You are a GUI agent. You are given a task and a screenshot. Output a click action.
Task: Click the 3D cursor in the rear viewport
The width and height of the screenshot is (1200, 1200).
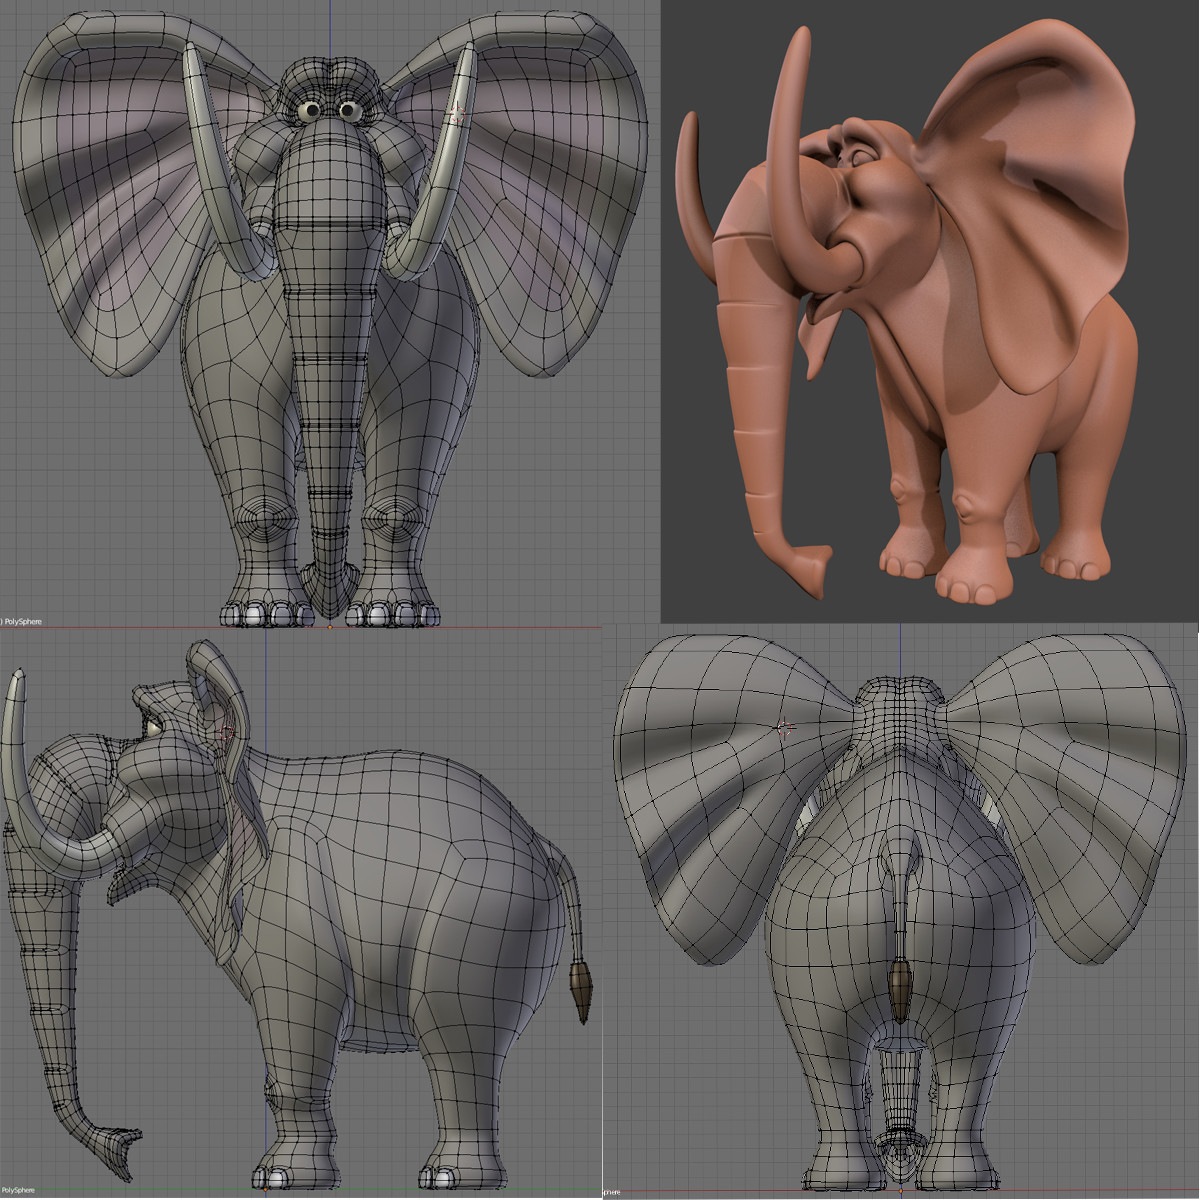(x=785, y=728)
